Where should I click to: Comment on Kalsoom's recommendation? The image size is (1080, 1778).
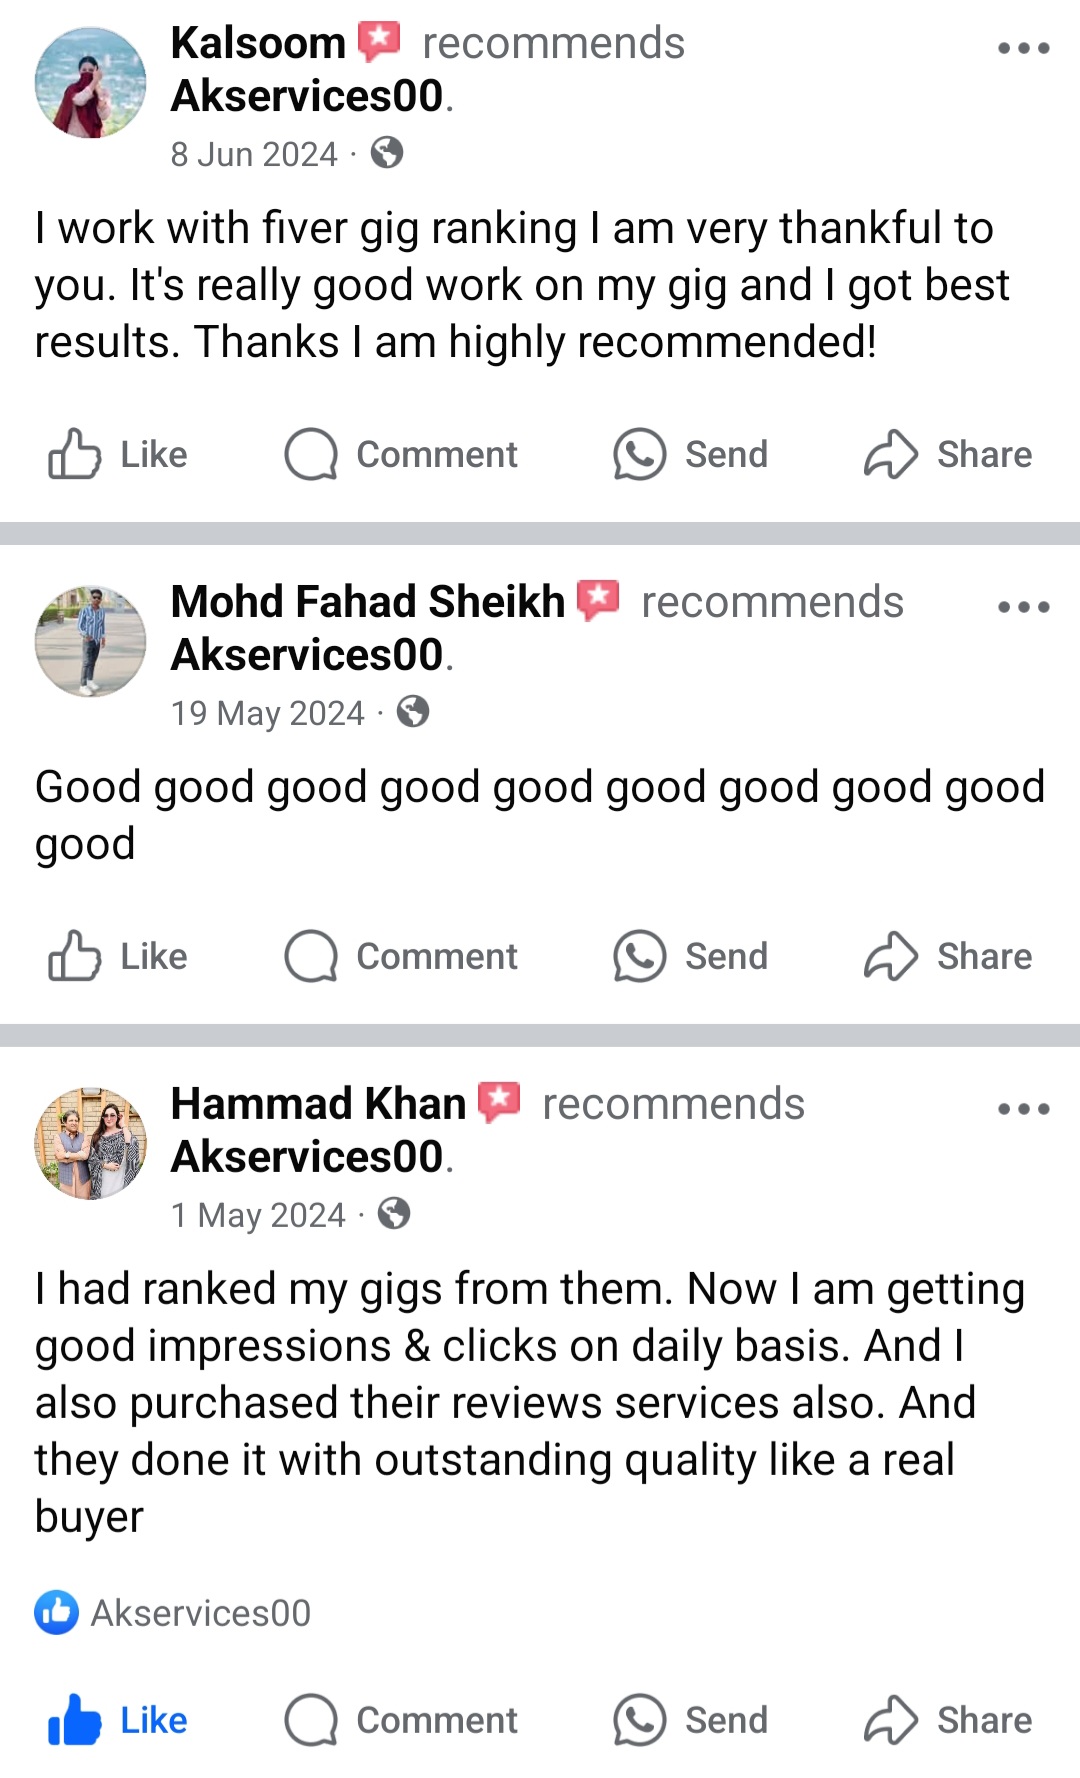(x=401, y=455)
